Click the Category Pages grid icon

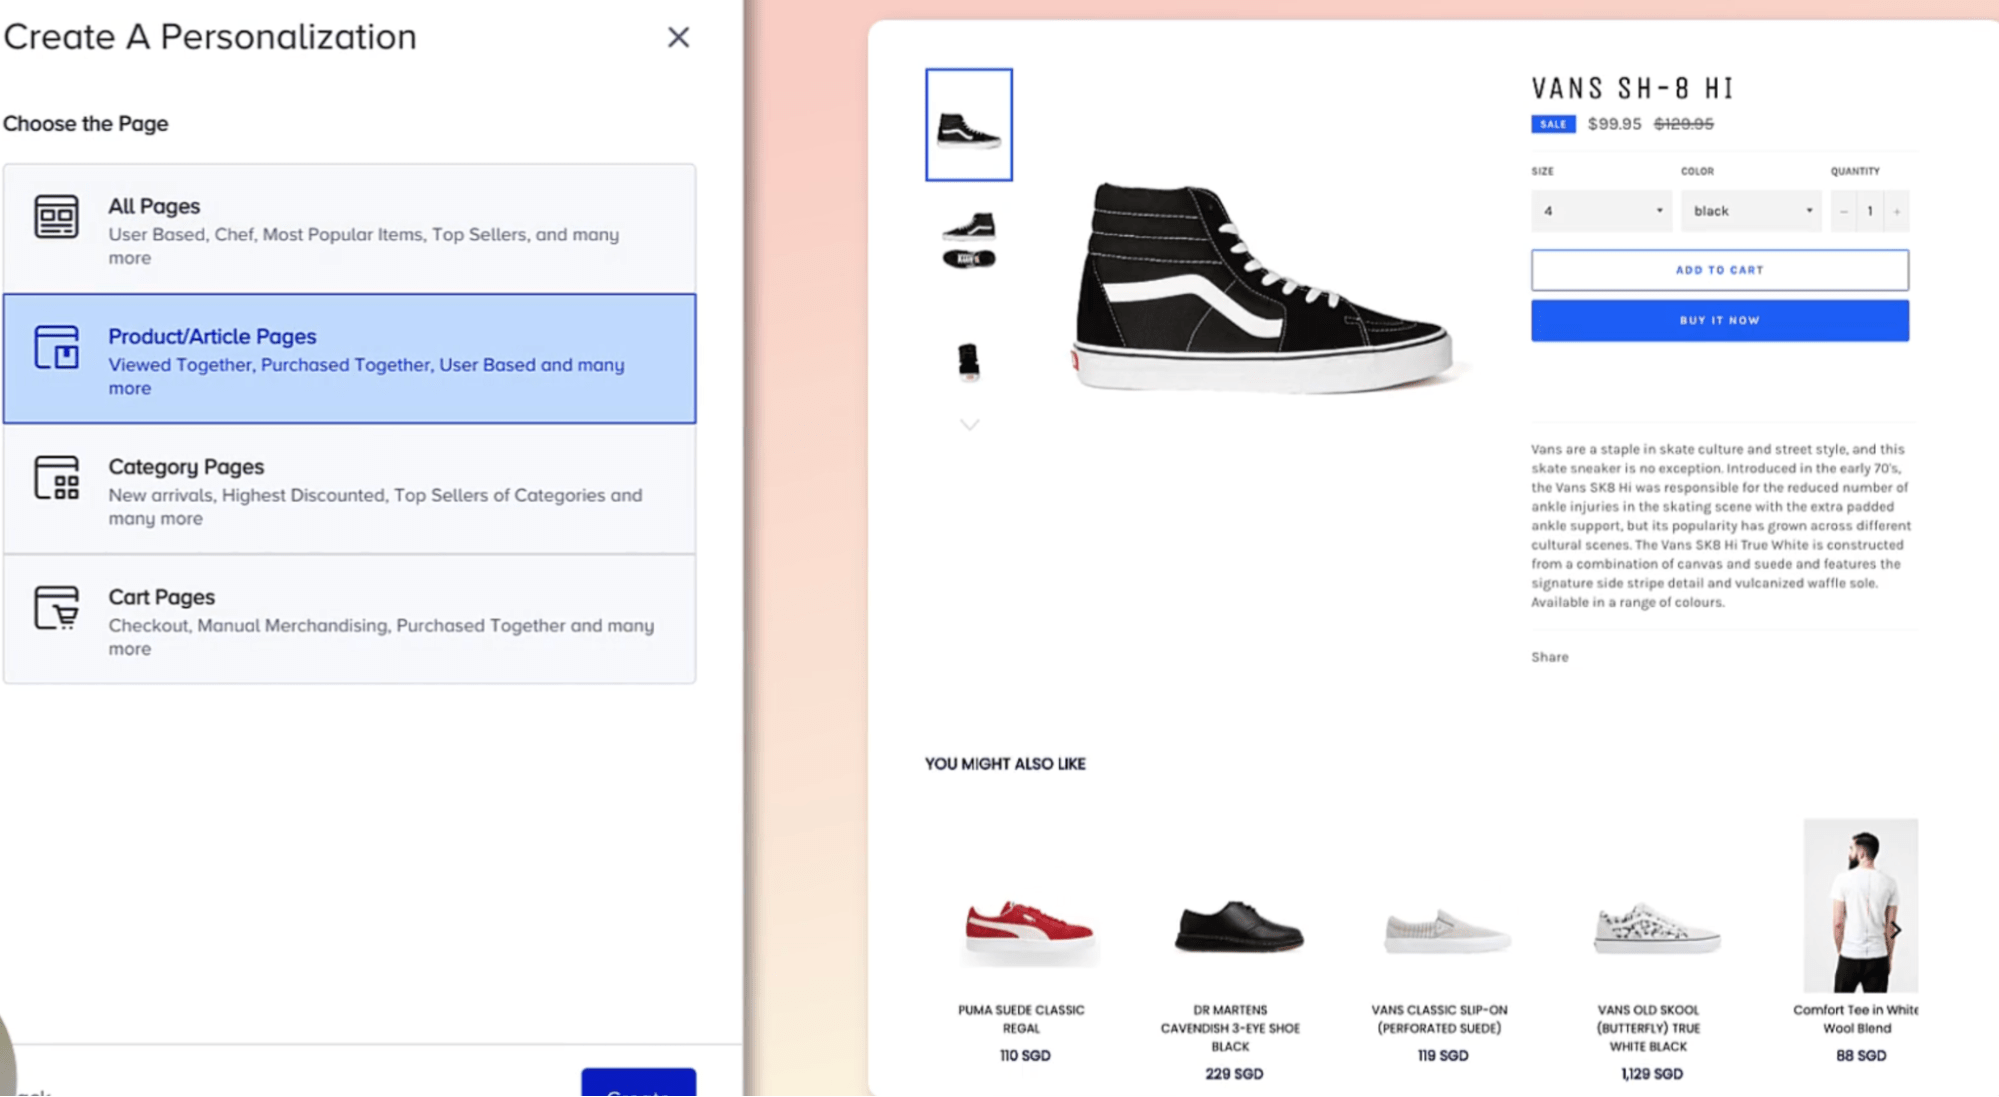coord(56,478)
